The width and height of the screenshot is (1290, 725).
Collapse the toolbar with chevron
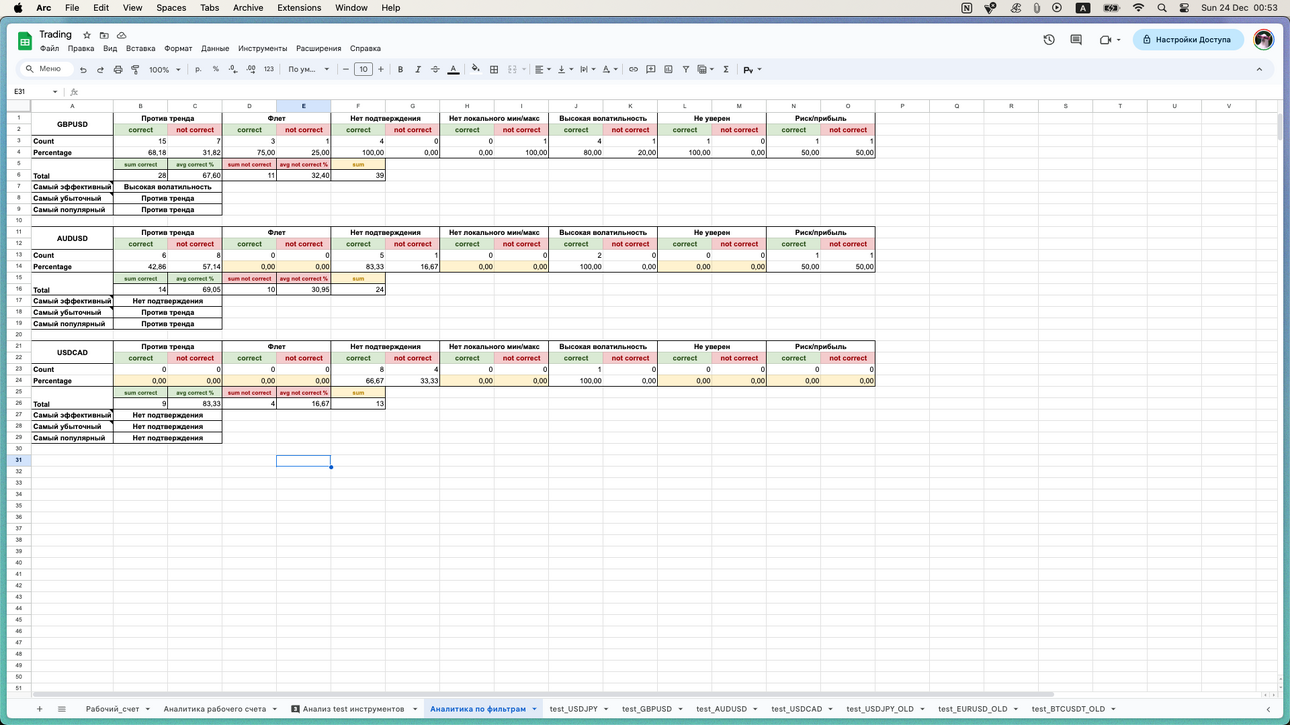coord(1259,69)
